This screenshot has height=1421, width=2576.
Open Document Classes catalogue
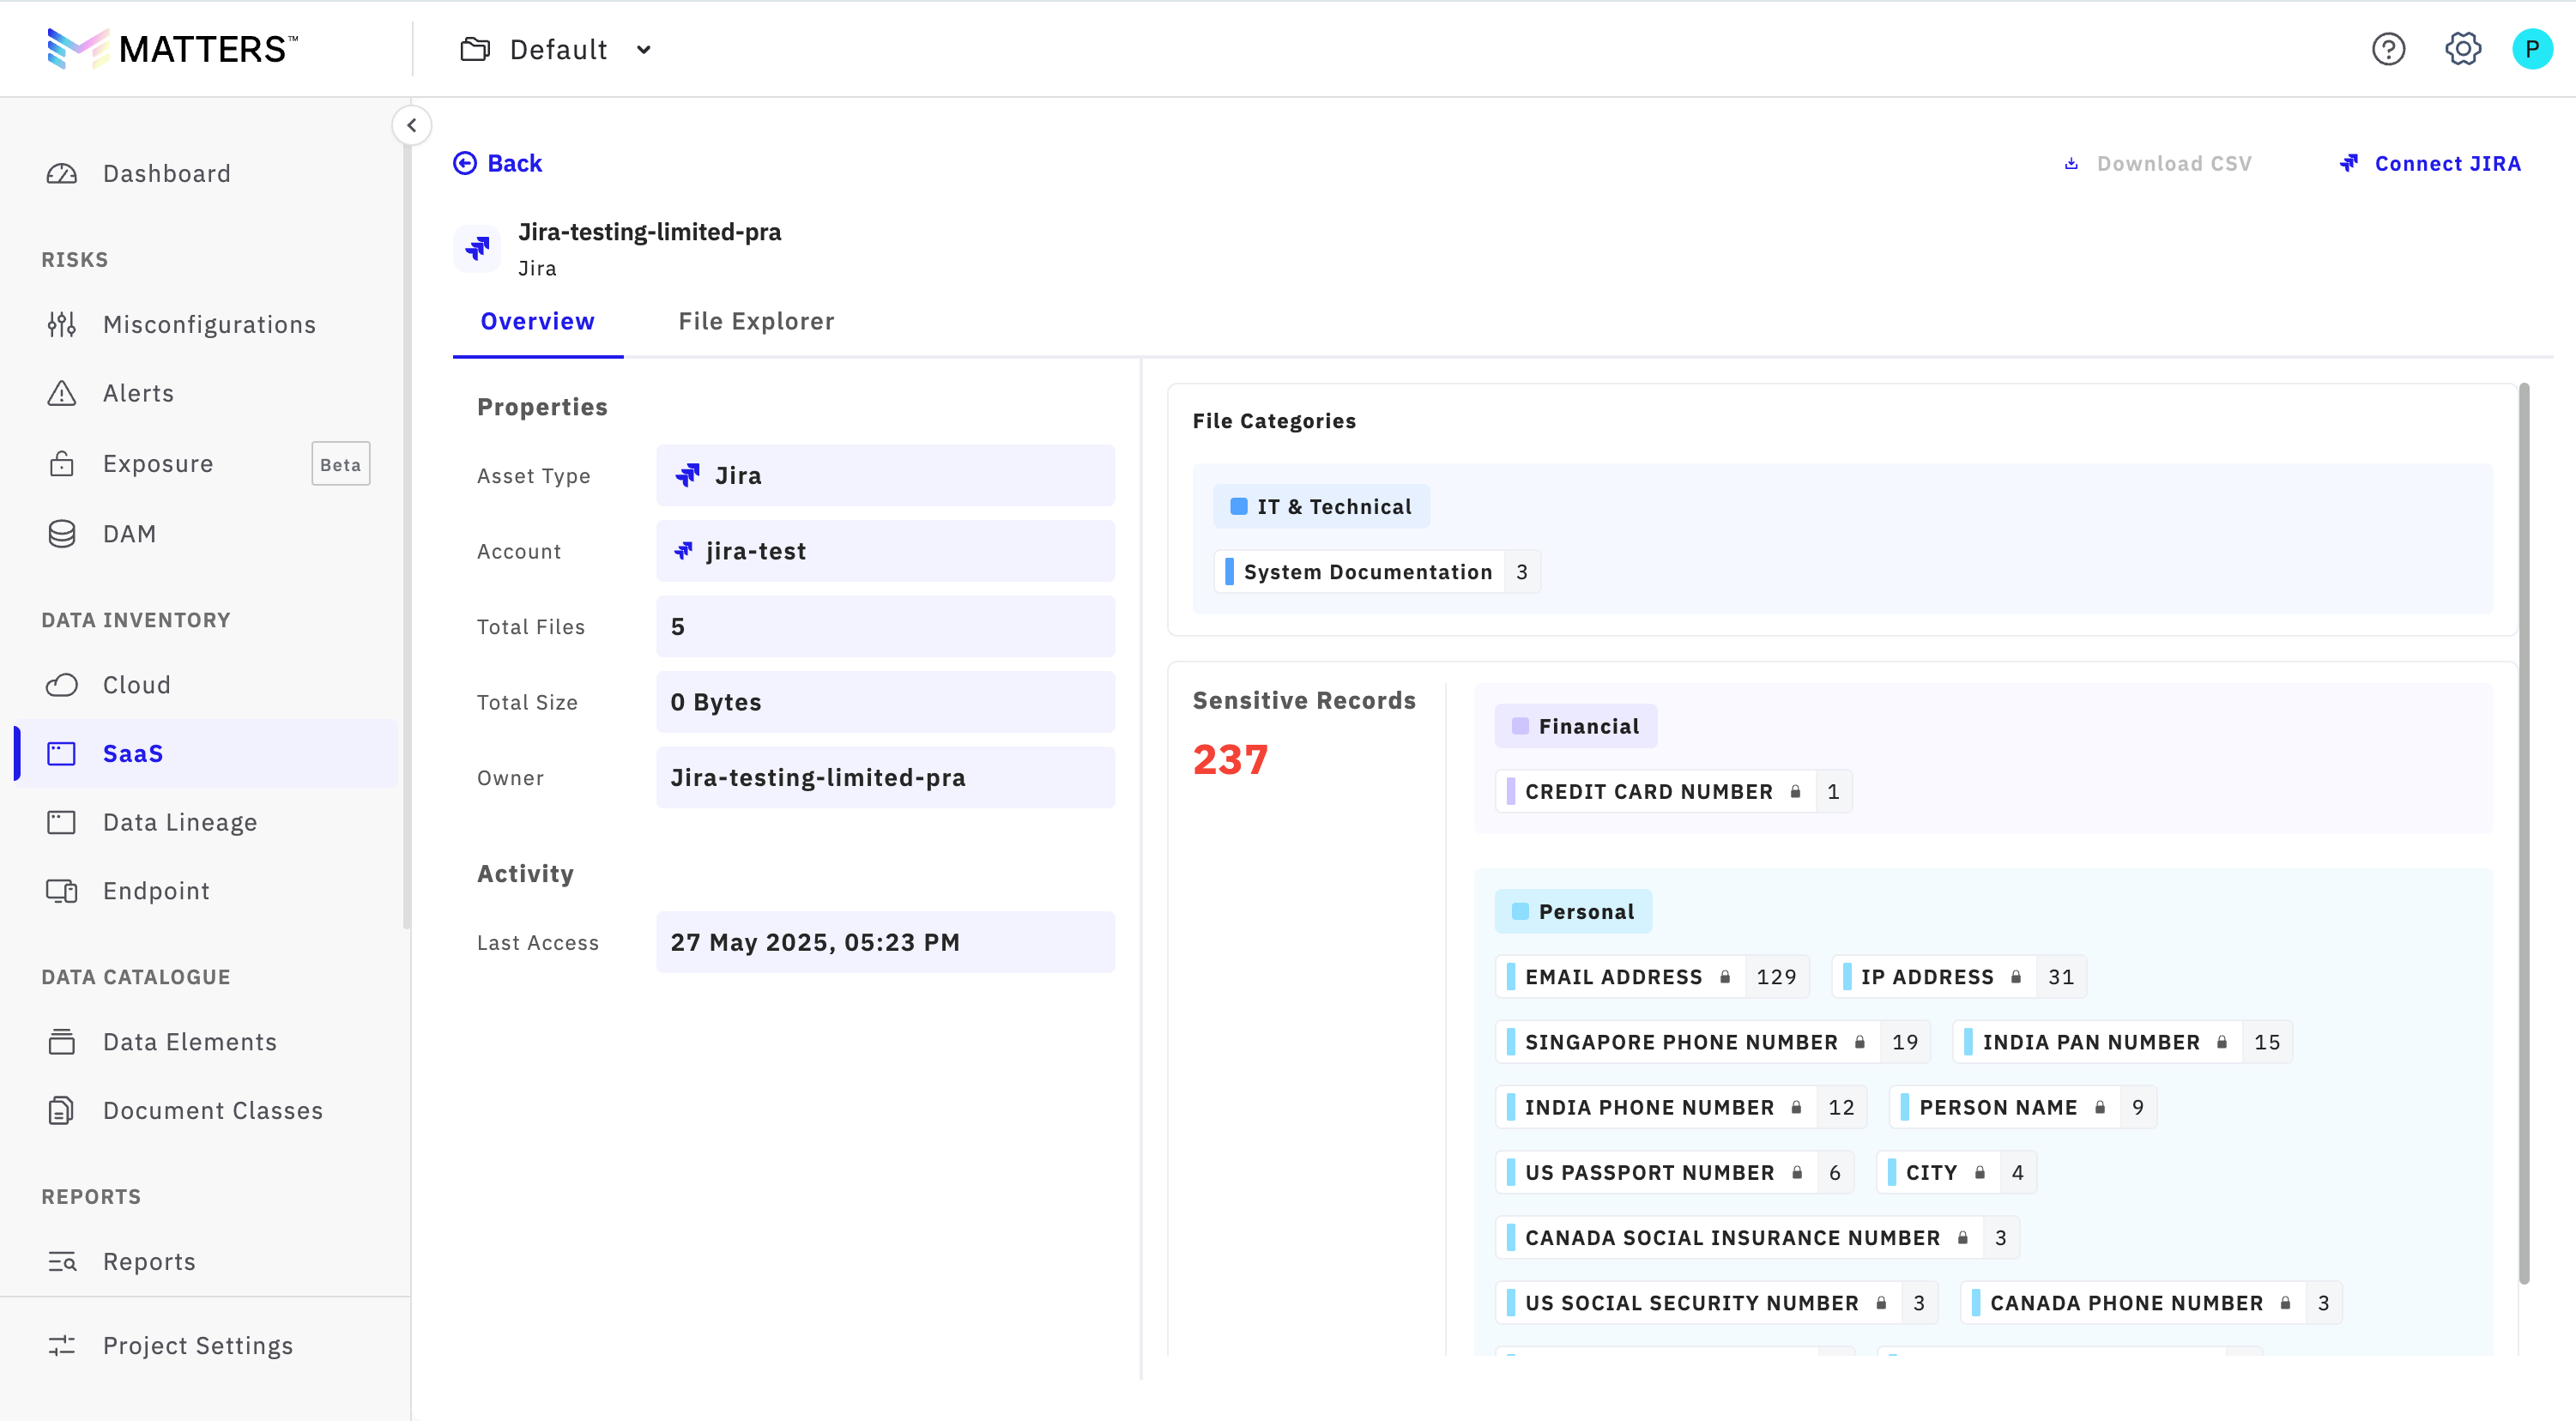coord(206,1111)
